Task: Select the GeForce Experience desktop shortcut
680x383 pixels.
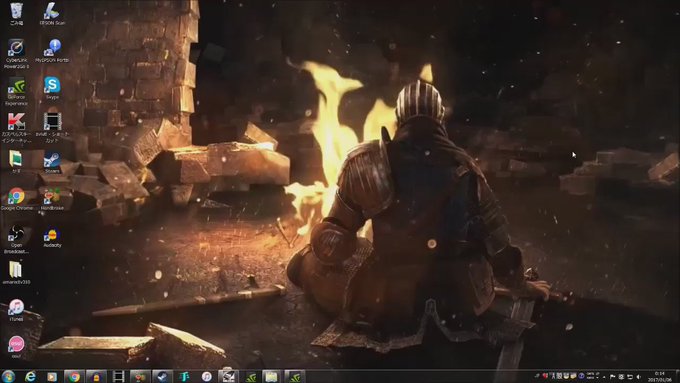Action: point(16,91)
